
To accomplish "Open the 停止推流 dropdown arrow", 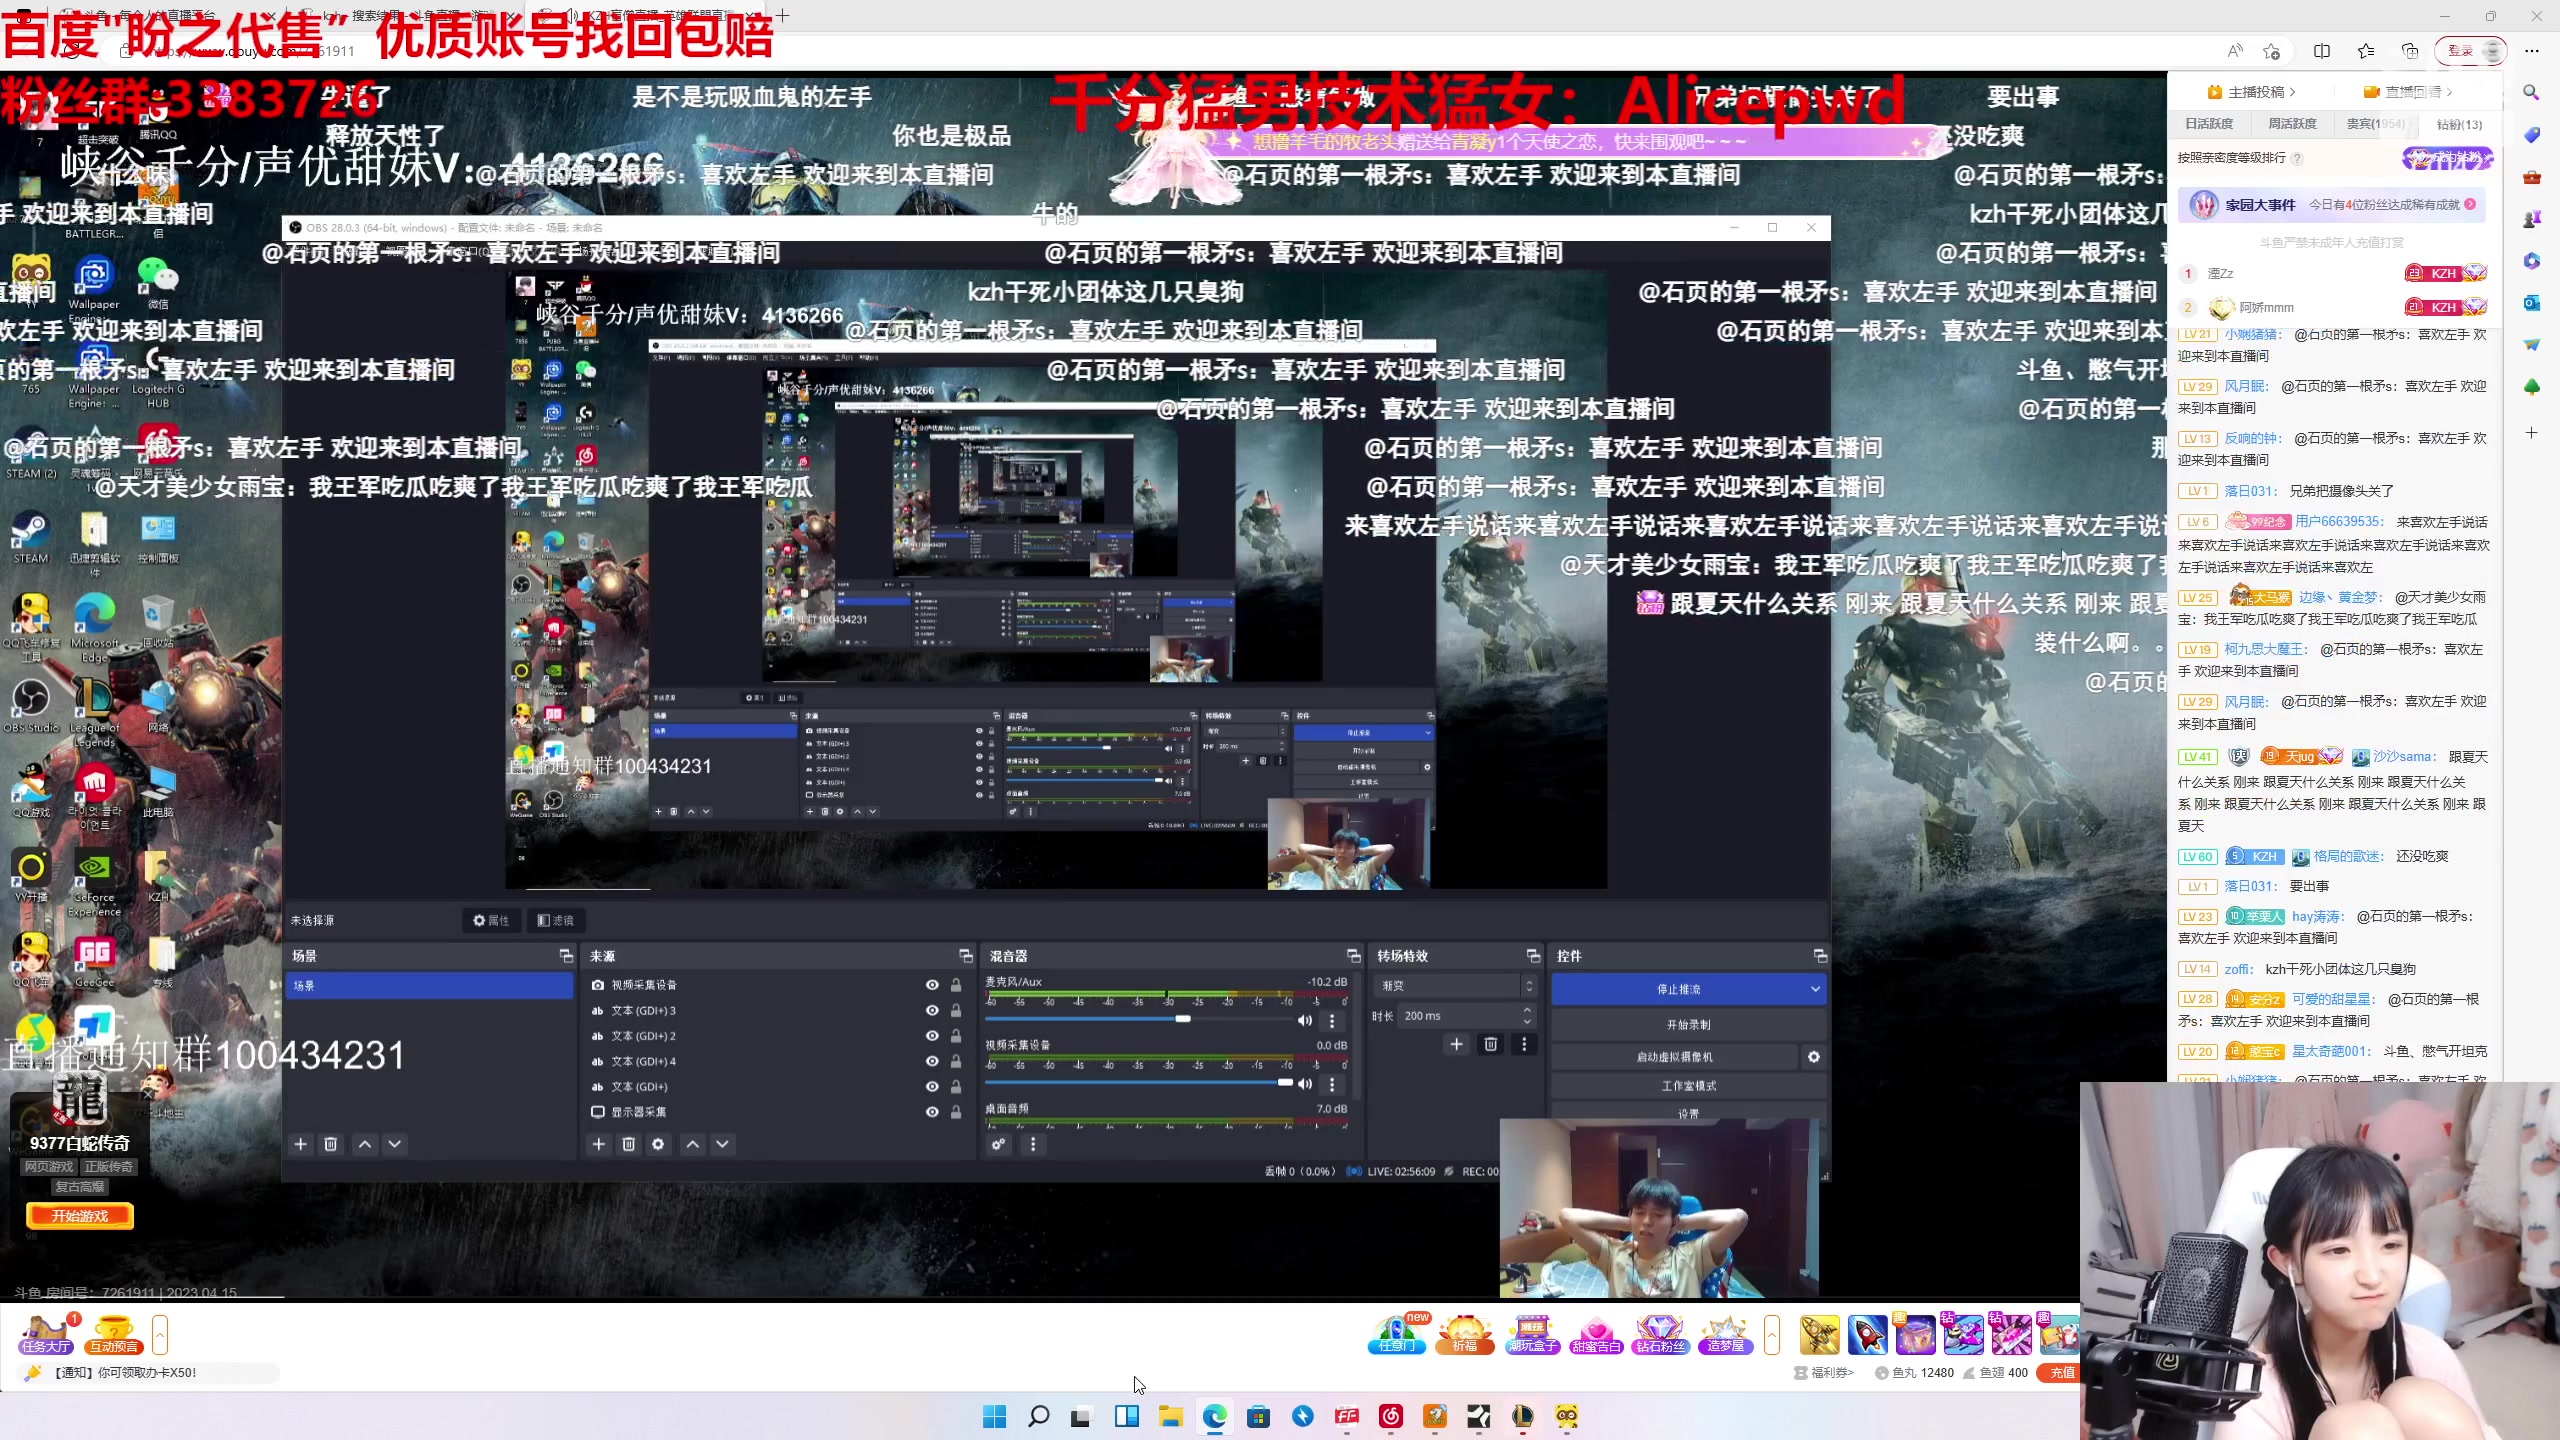I will pos(1817,989).
